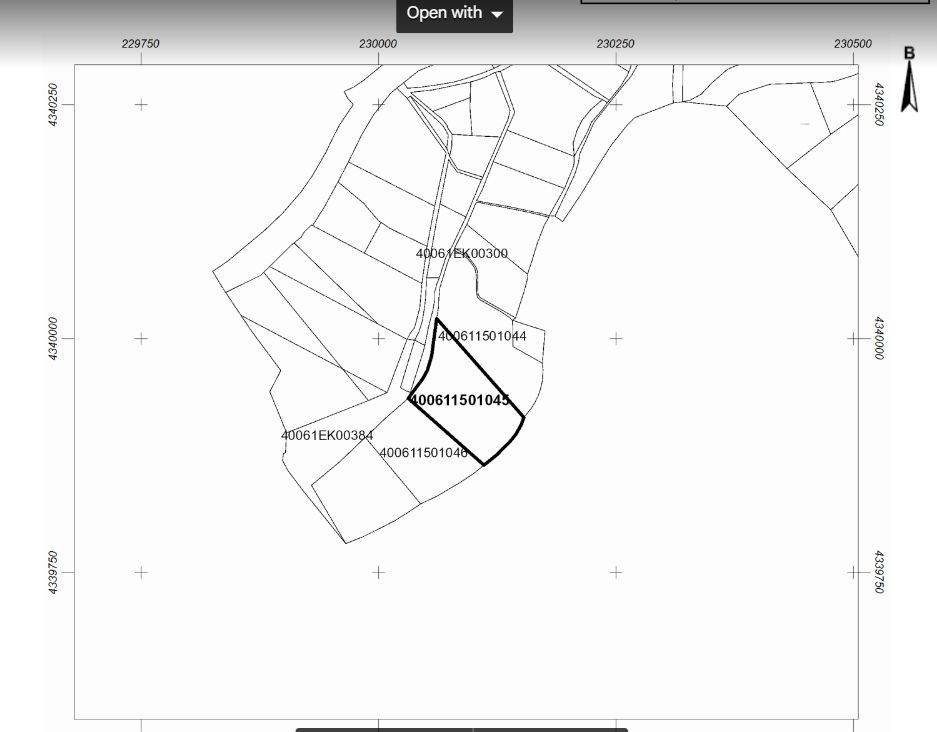The height and width of the screenshot is (732, 937).
Task: Click grid cross at 230250 / 4339750
Action: tap(616, 572)
